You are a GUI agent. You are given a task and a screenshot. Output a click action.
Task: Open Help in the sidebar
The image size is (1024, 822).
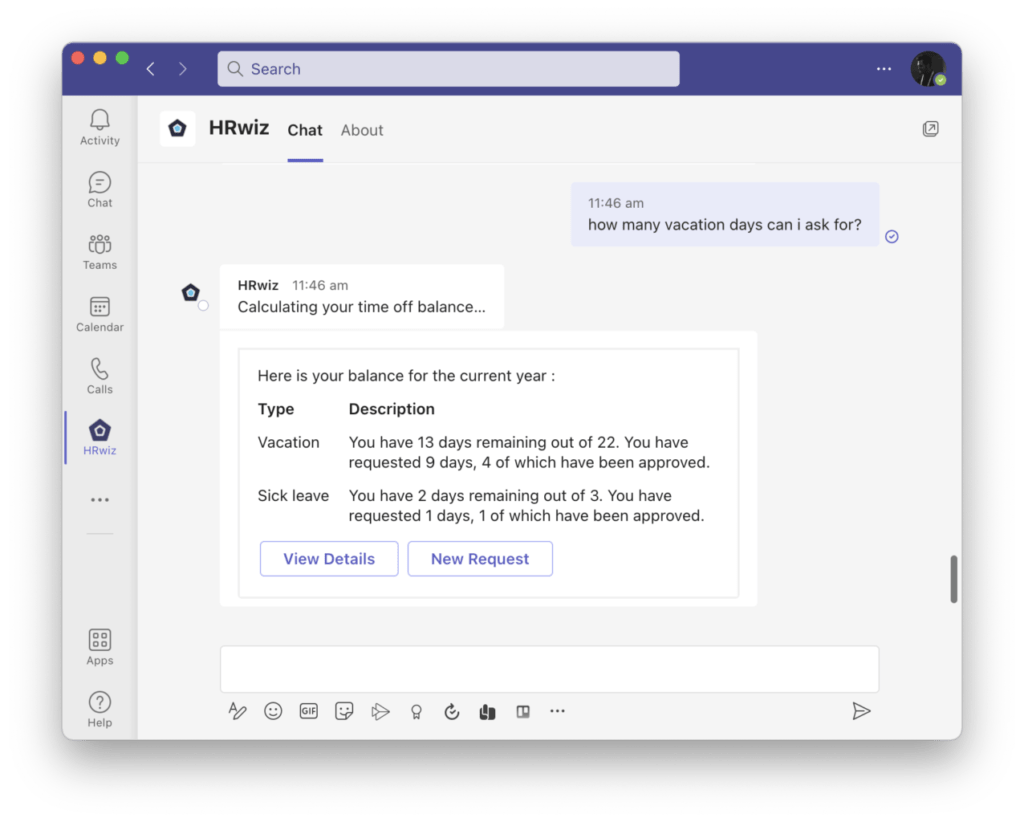(x=100, y=709)
